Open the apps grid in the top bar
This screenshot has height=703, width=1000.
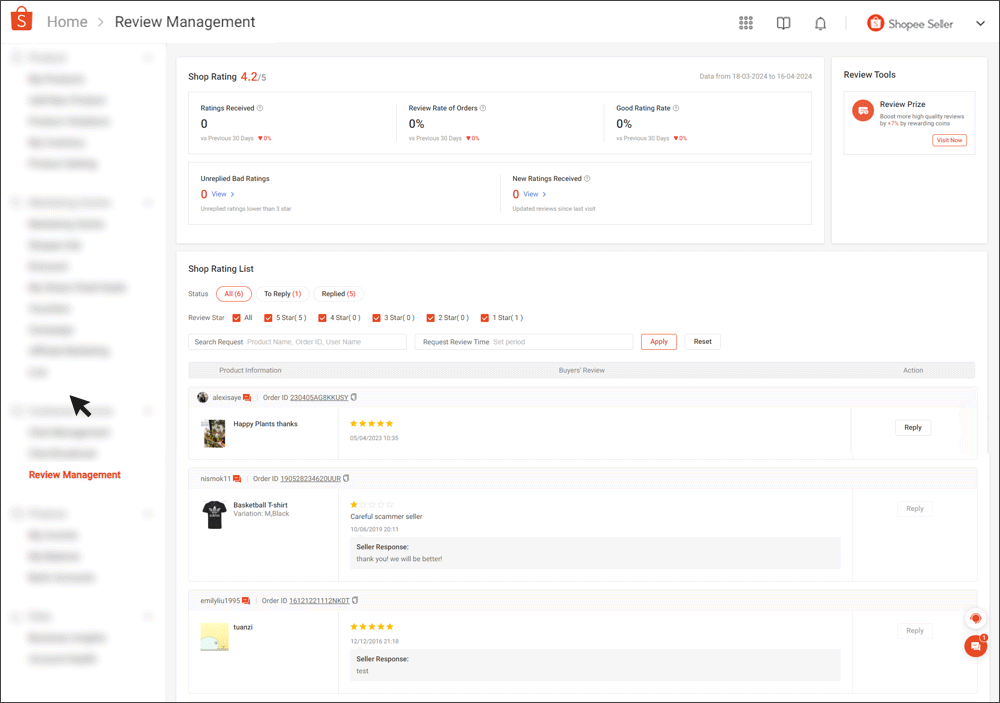745,23
